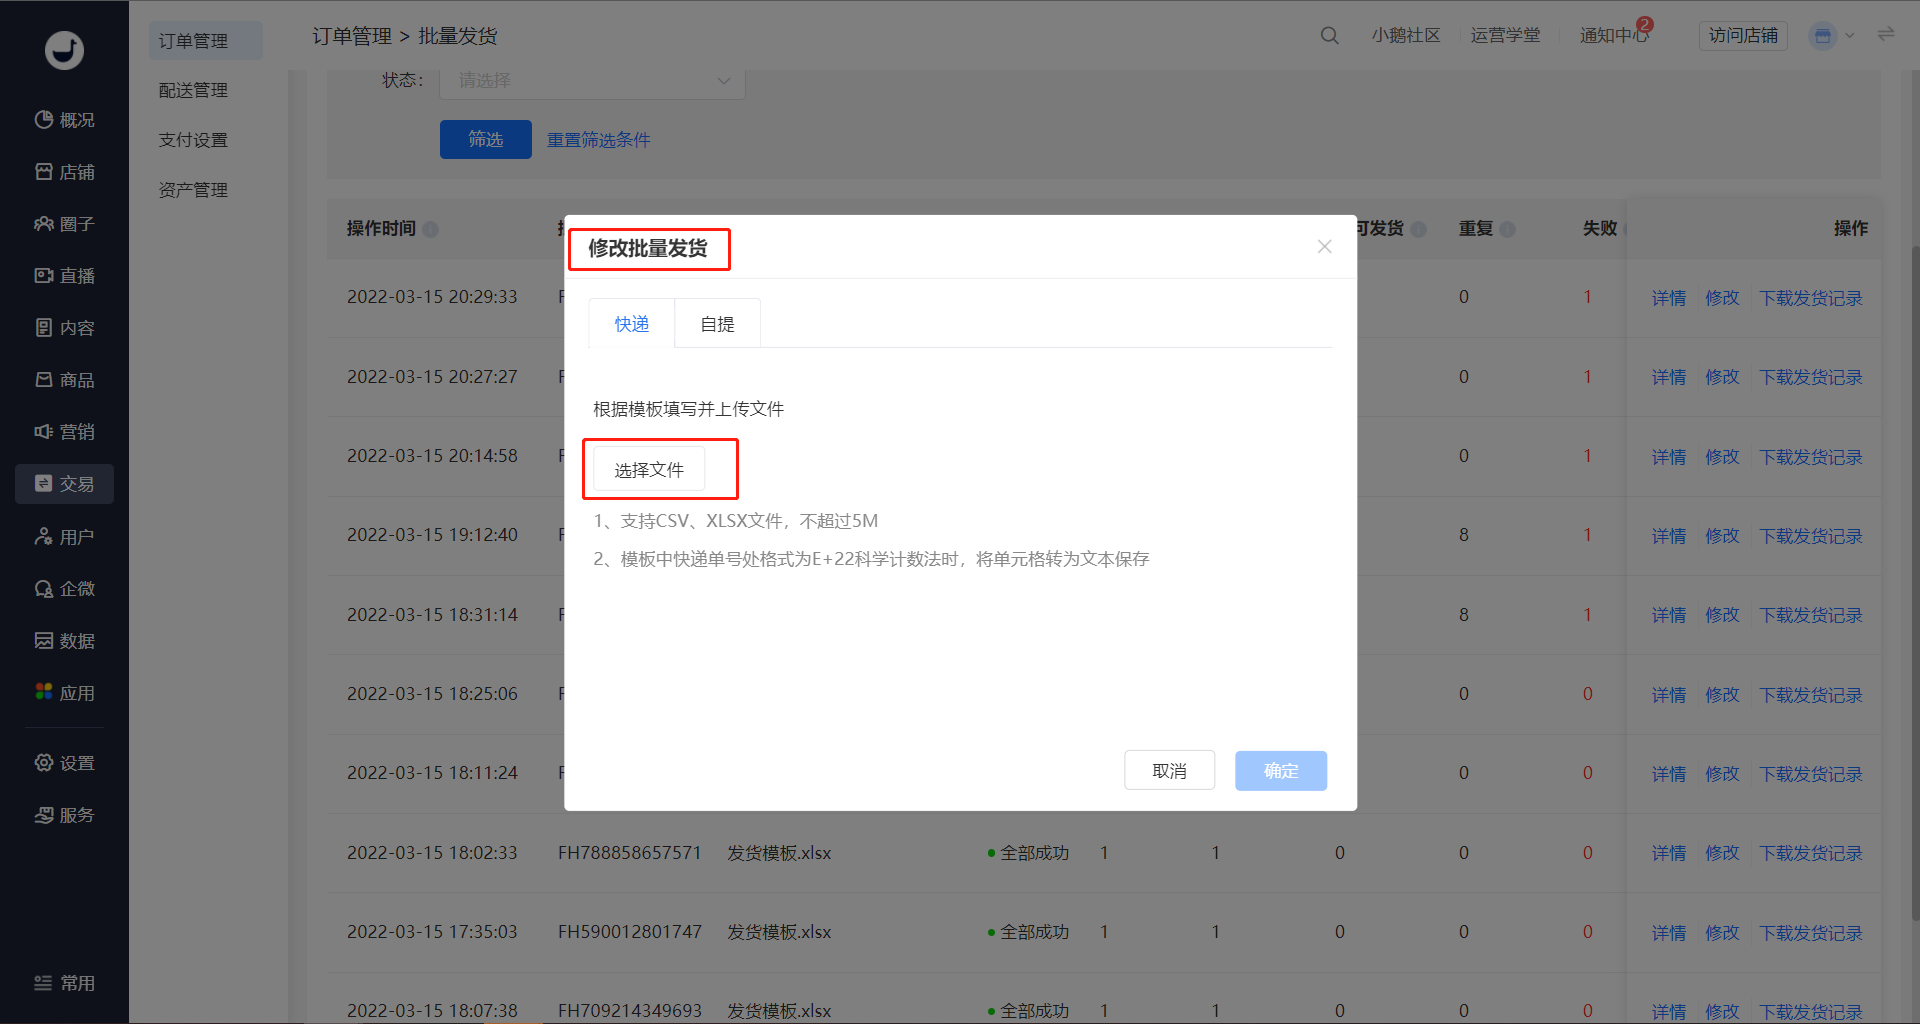Expand the 状态 请选择 dropdown
The width and height of the screenshot is (1920, 1024).
[x=592, y=81]
